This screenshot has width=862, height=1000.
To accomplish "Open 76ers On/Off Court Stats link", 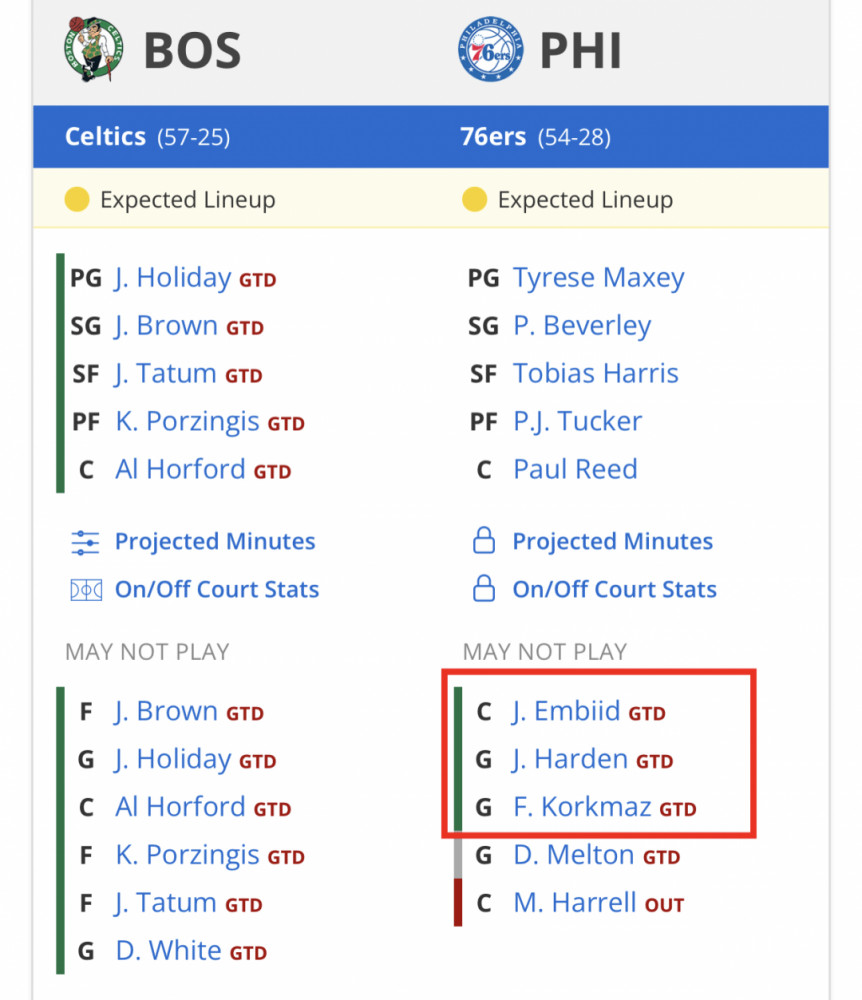I will point(615,589).
